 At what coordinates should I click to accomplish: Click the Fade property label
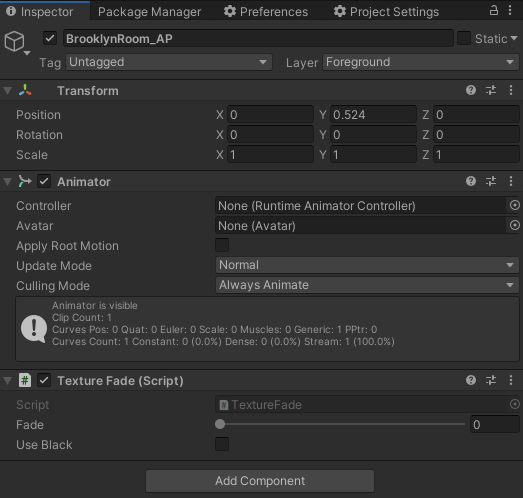pos(30,425)
